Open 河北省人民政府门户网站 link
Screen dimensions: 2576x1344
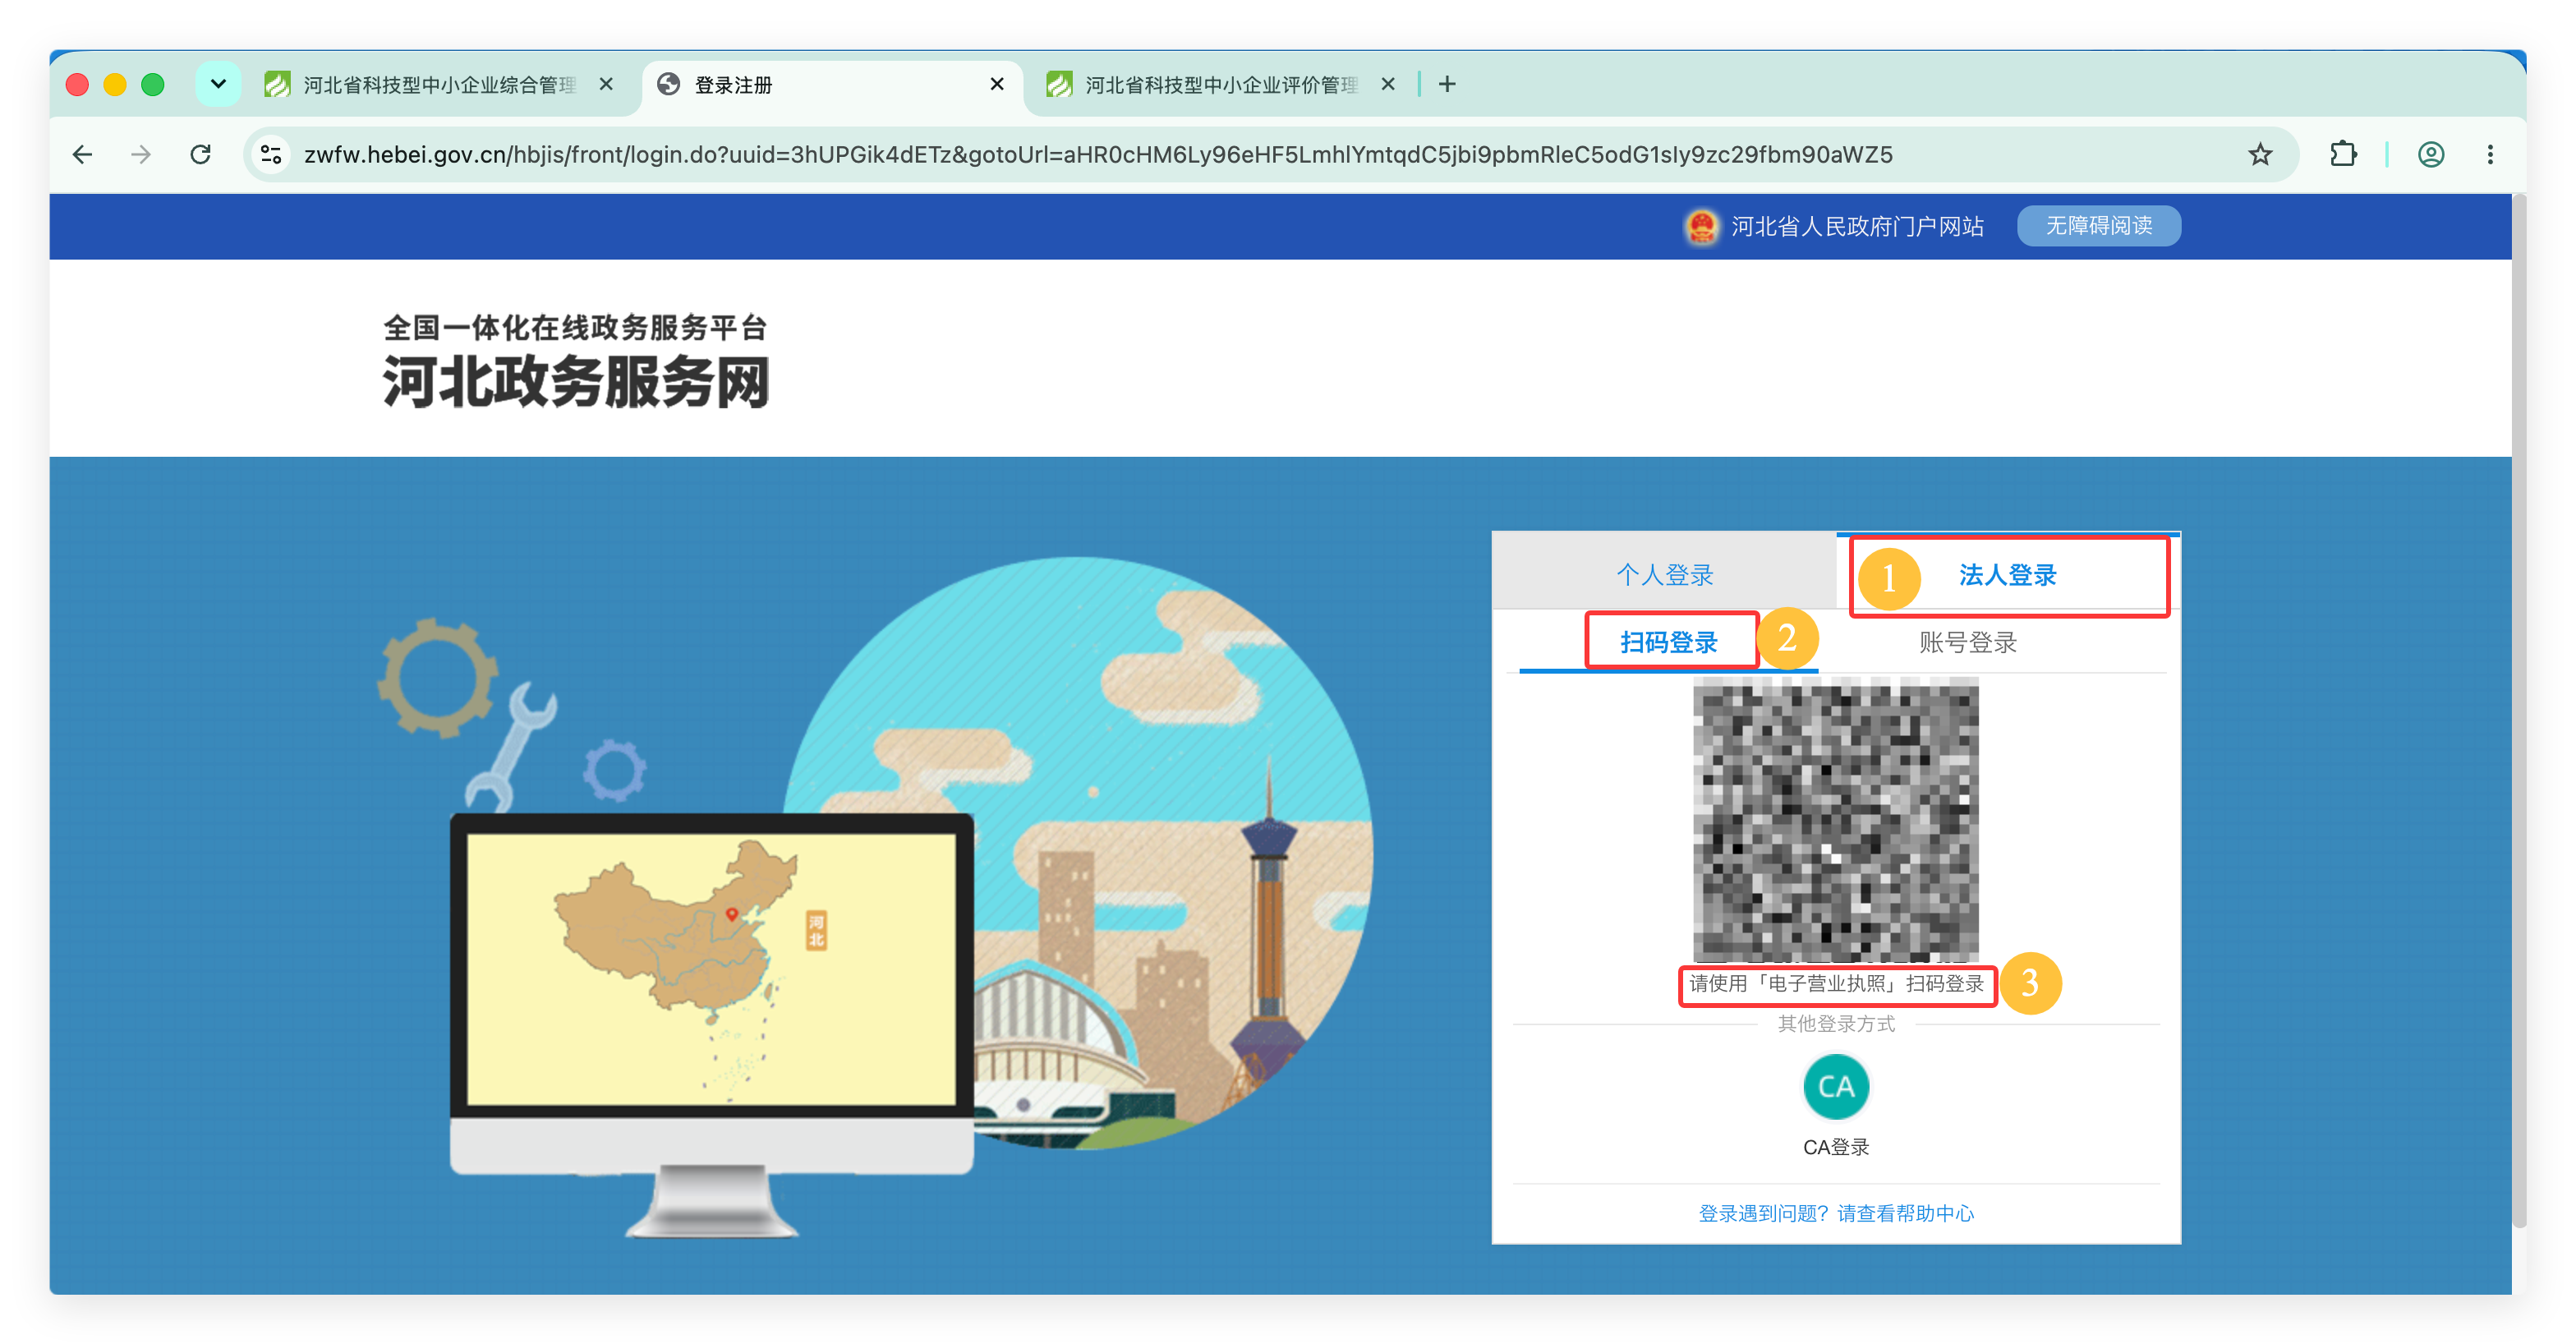(x=1857, y=227)
